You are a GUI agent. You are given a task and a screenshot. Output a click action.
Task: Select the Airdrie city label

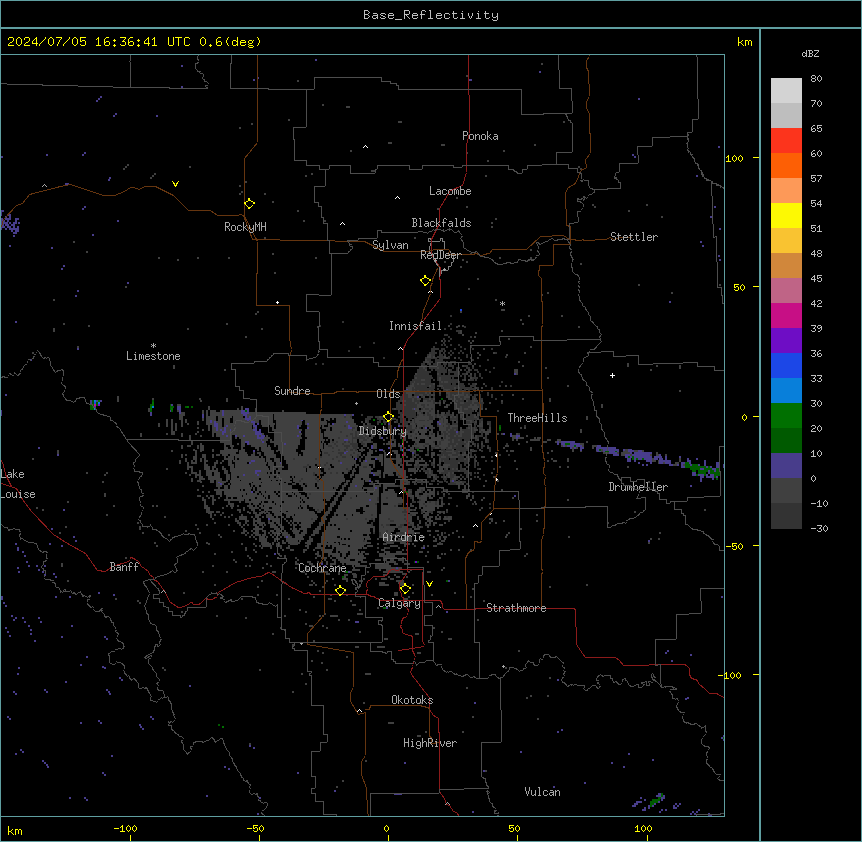tap(404, 537)
